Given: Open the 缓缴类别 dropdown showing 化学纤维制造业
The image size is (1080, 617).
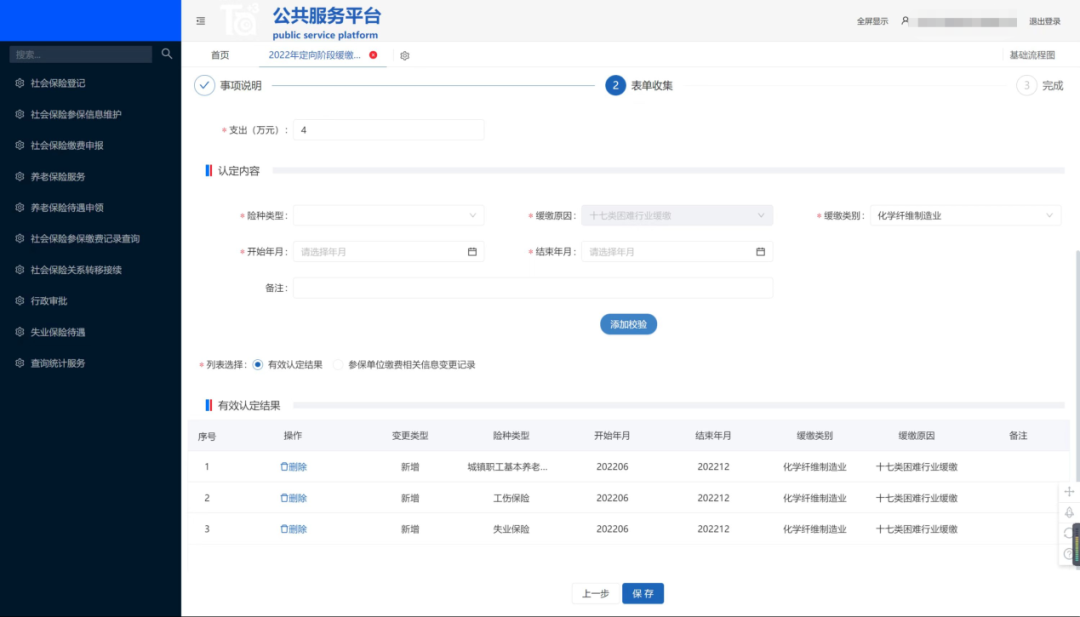Looking at the screenshot, I should 964,214.
